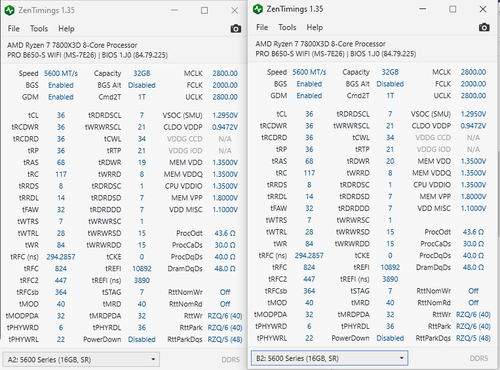The width and height of the screenshot is (500, 370).
Task: Click DramDqDs 48.0 Ω in right window
Action: point(473,267)
